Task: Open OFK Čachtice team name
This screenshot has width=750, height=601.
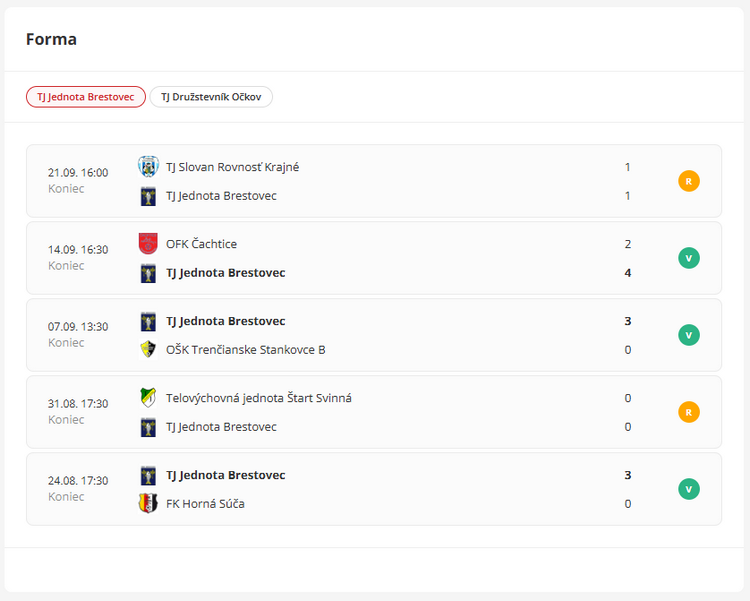Action: [x=201, y=244]
